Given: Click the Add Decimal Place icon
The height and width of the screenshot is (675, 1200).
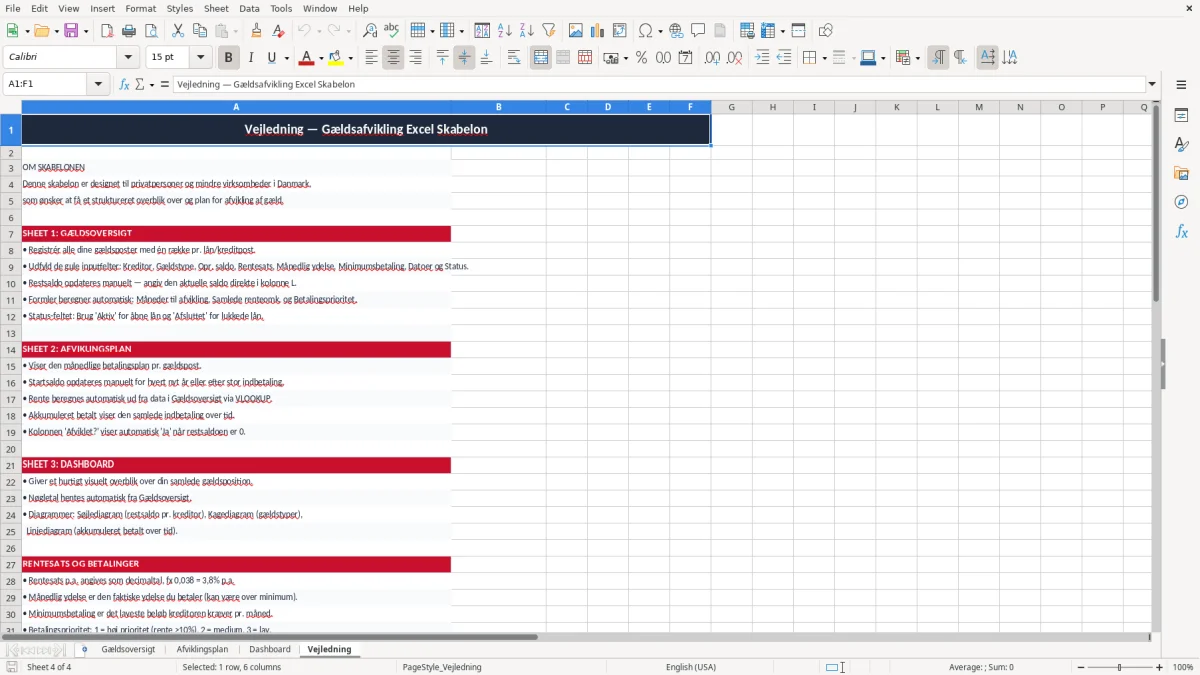Looking at the screenshot, I should (x=713, y=58).
